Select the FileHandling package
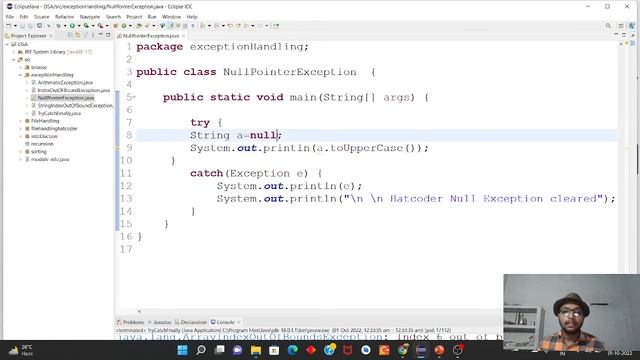The height and width of the screenshot is (360, 640). [42, 121]
